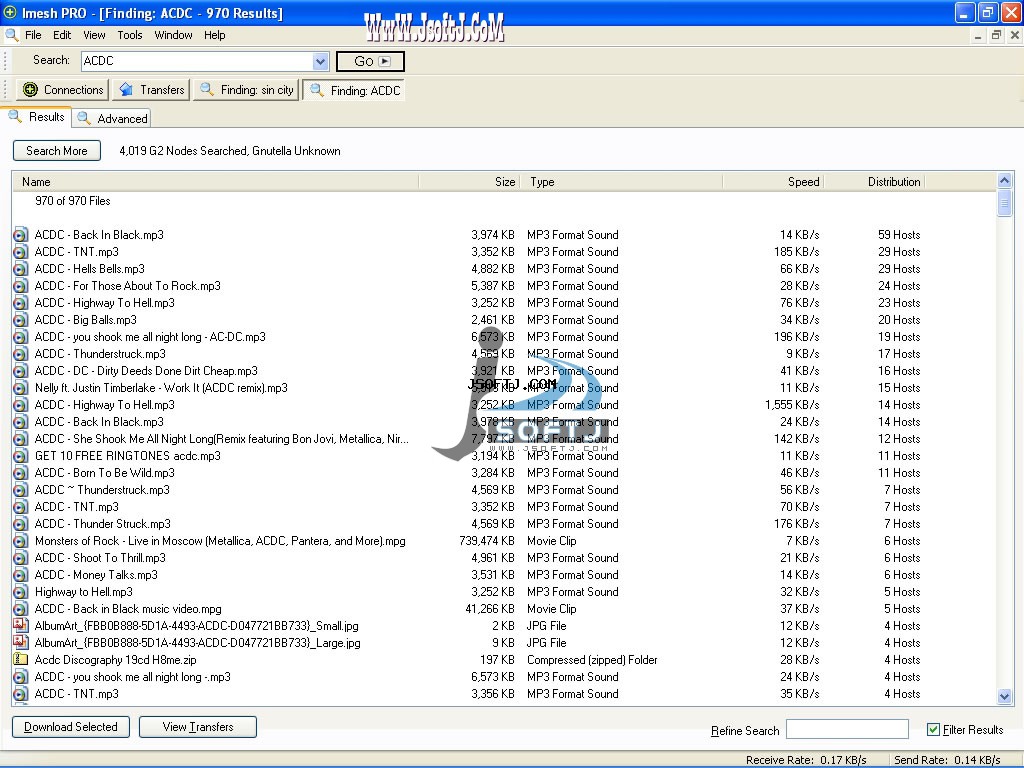Click the icon beside you shook me all night long -.mp3
This screenshot has height=768, width=1024.
[x=21, y=677]
